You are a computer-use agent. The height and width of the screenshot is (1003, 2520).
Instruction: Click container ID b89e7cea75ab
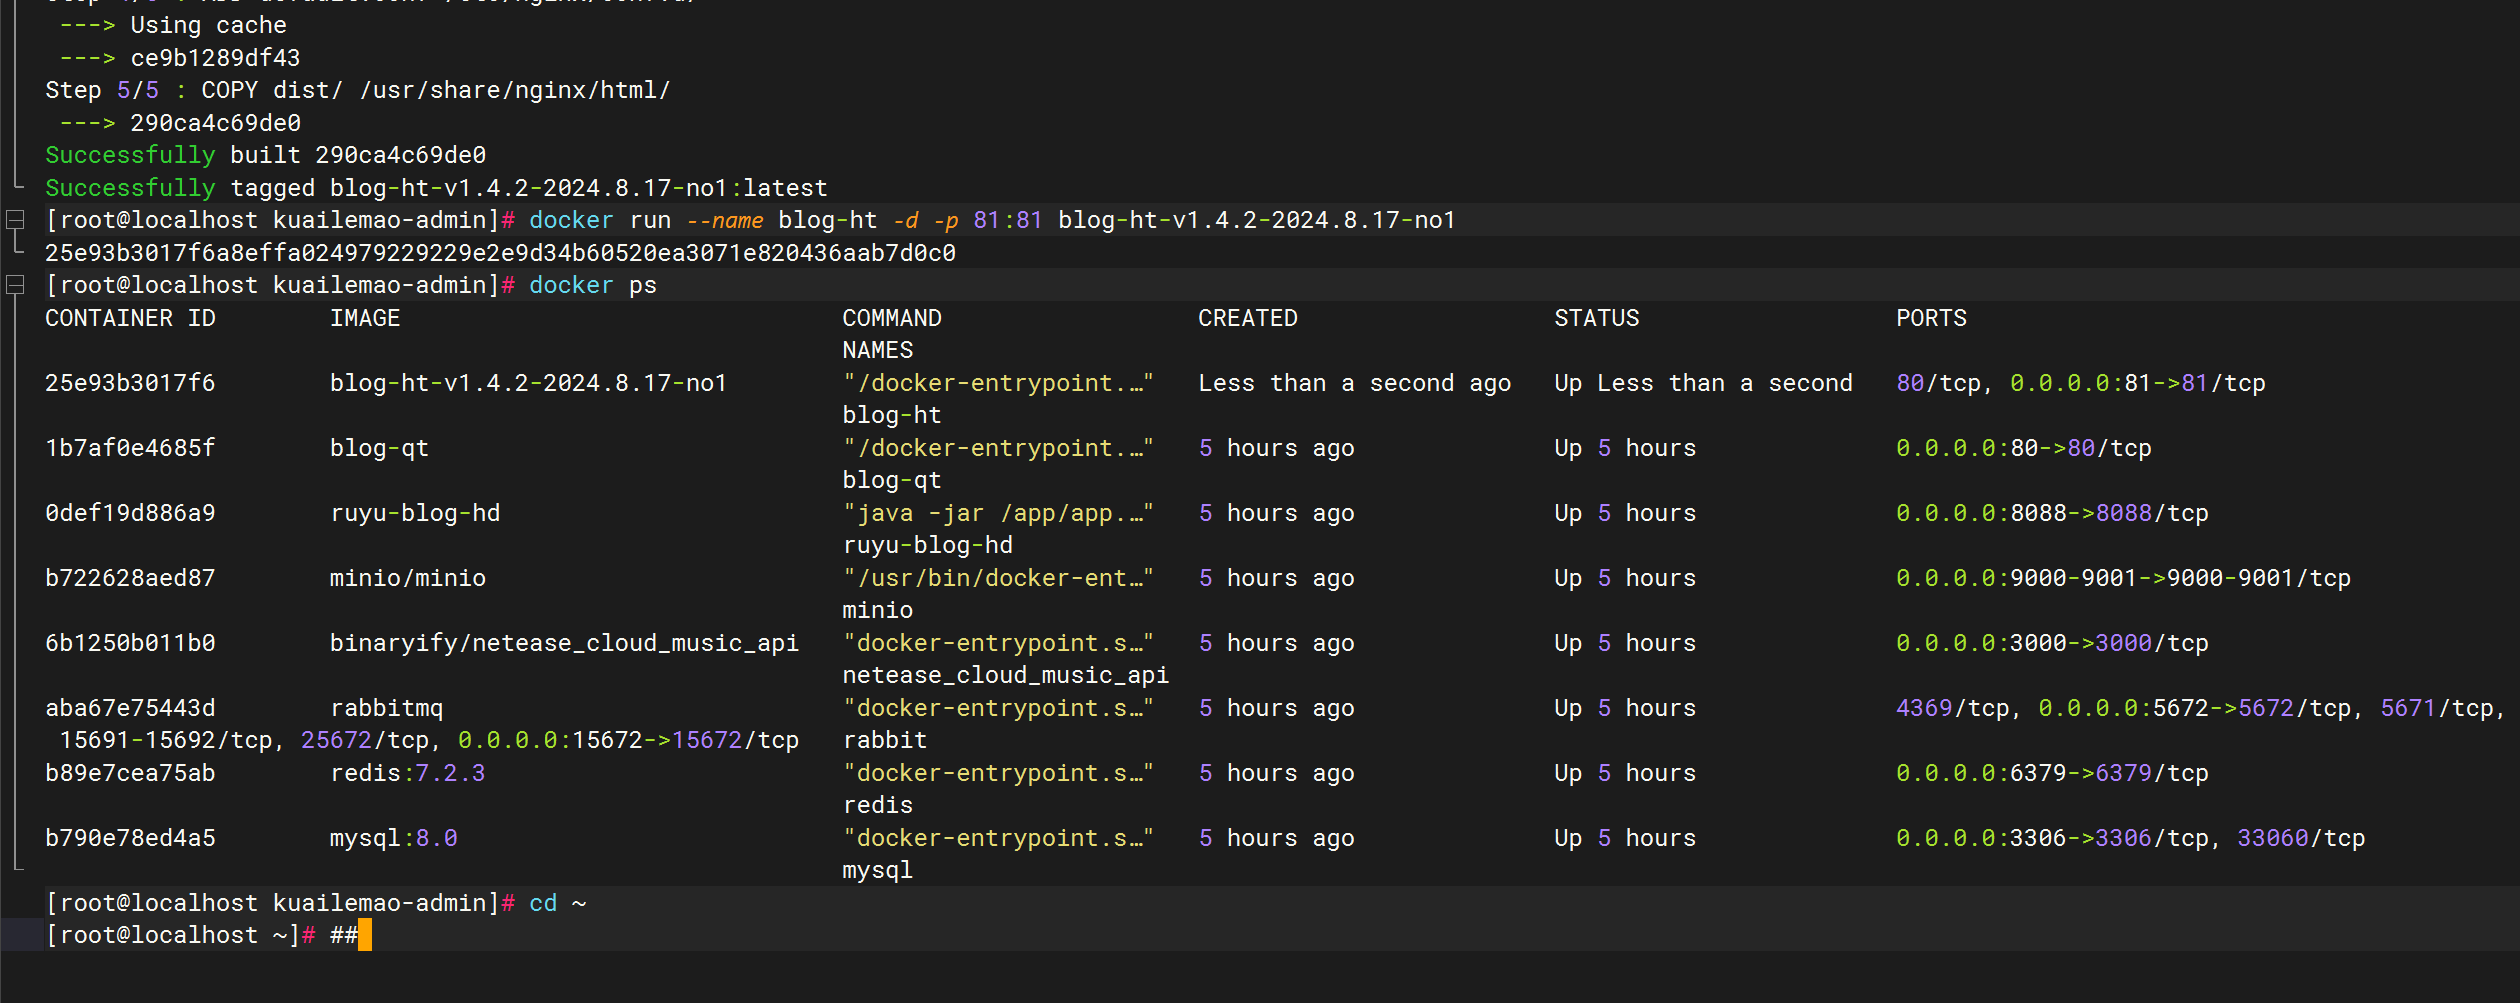(x=130, y=773)
